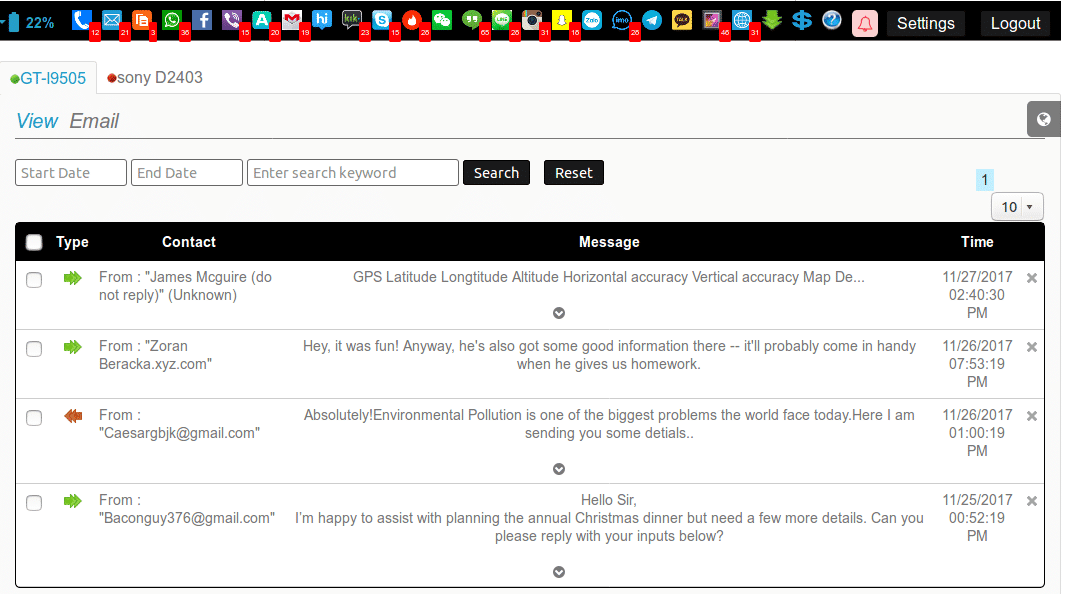Click the Contact column header
This screenshot has width=1073, height=594.
[189, 242]
